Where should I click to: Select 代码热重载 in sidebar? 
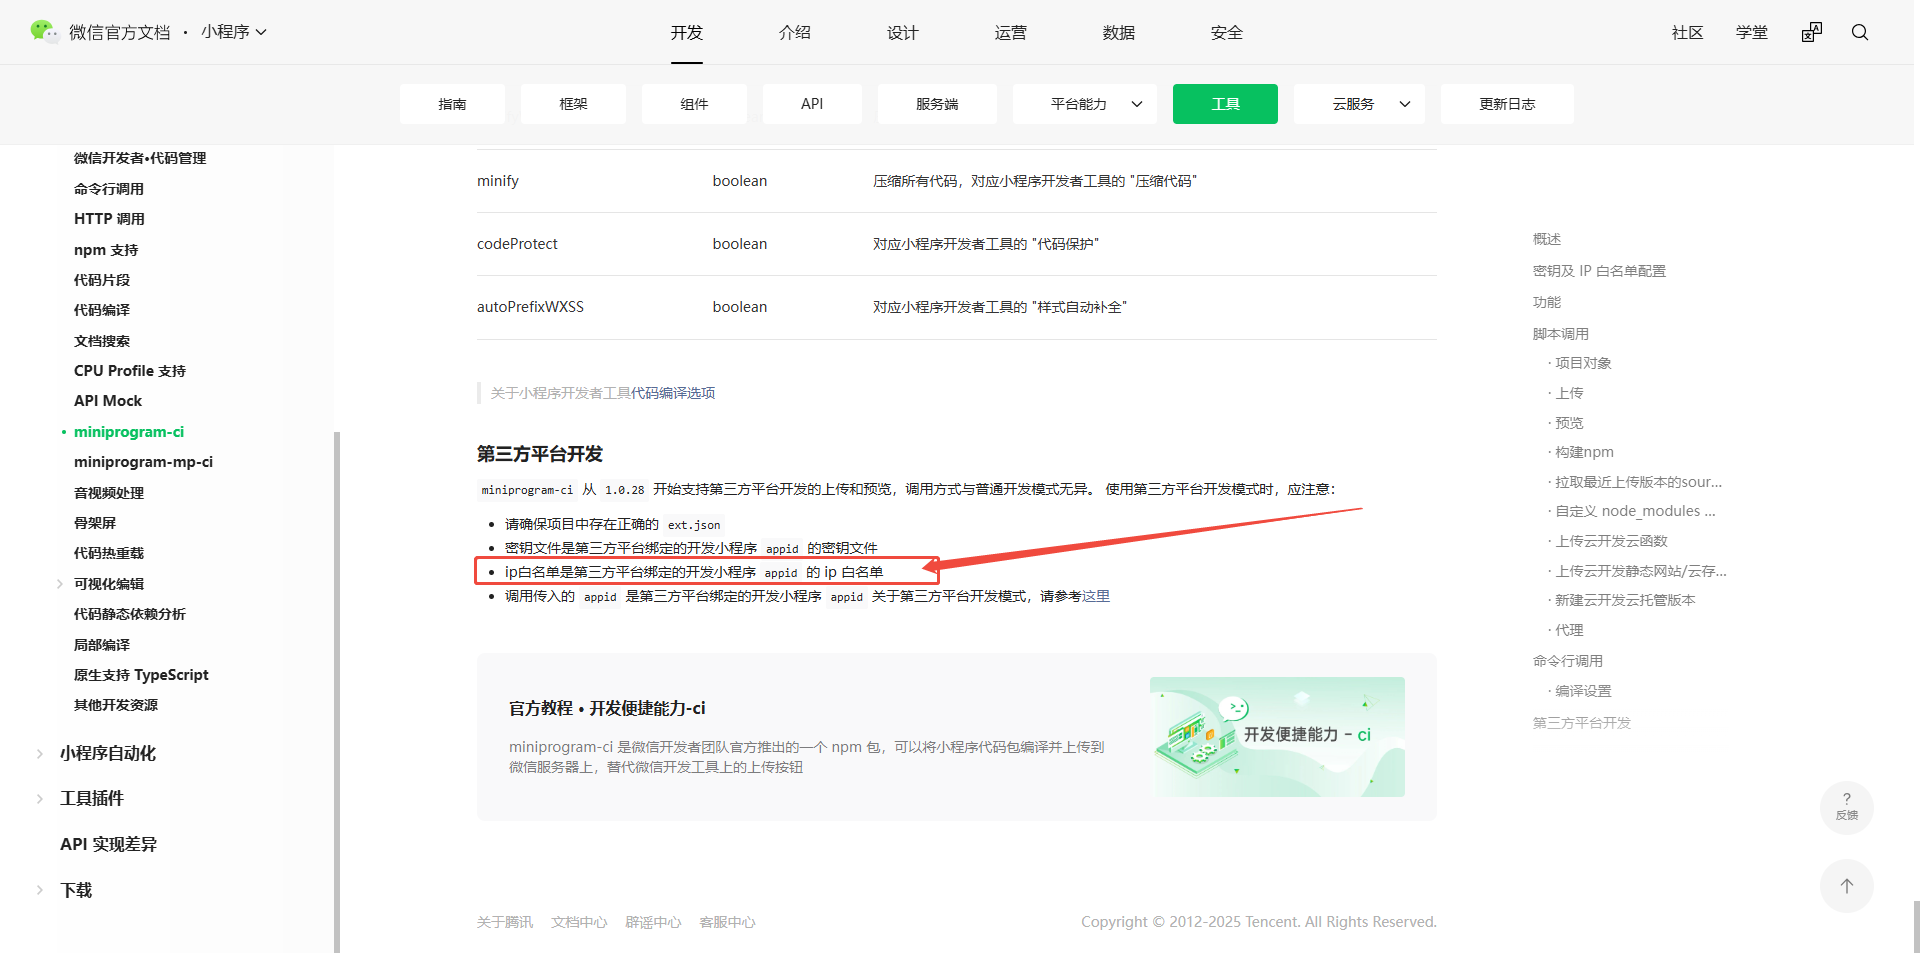coord(109,553)
